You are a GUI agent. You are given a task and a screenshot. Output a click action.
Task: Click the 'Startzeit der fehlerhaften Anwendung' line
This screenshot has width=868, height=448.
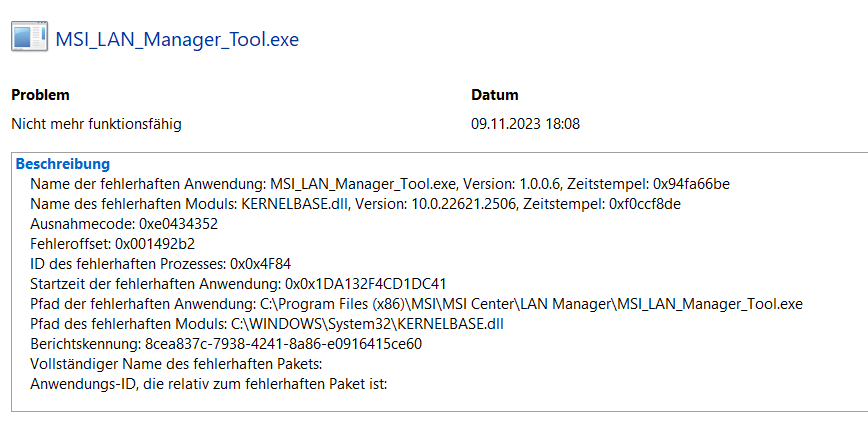238,283
